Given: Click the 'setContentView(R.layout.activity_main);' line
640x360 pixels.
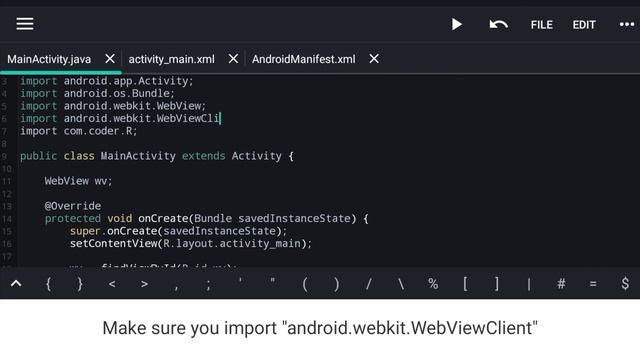Looking at the screenshot, I should 191,244.
